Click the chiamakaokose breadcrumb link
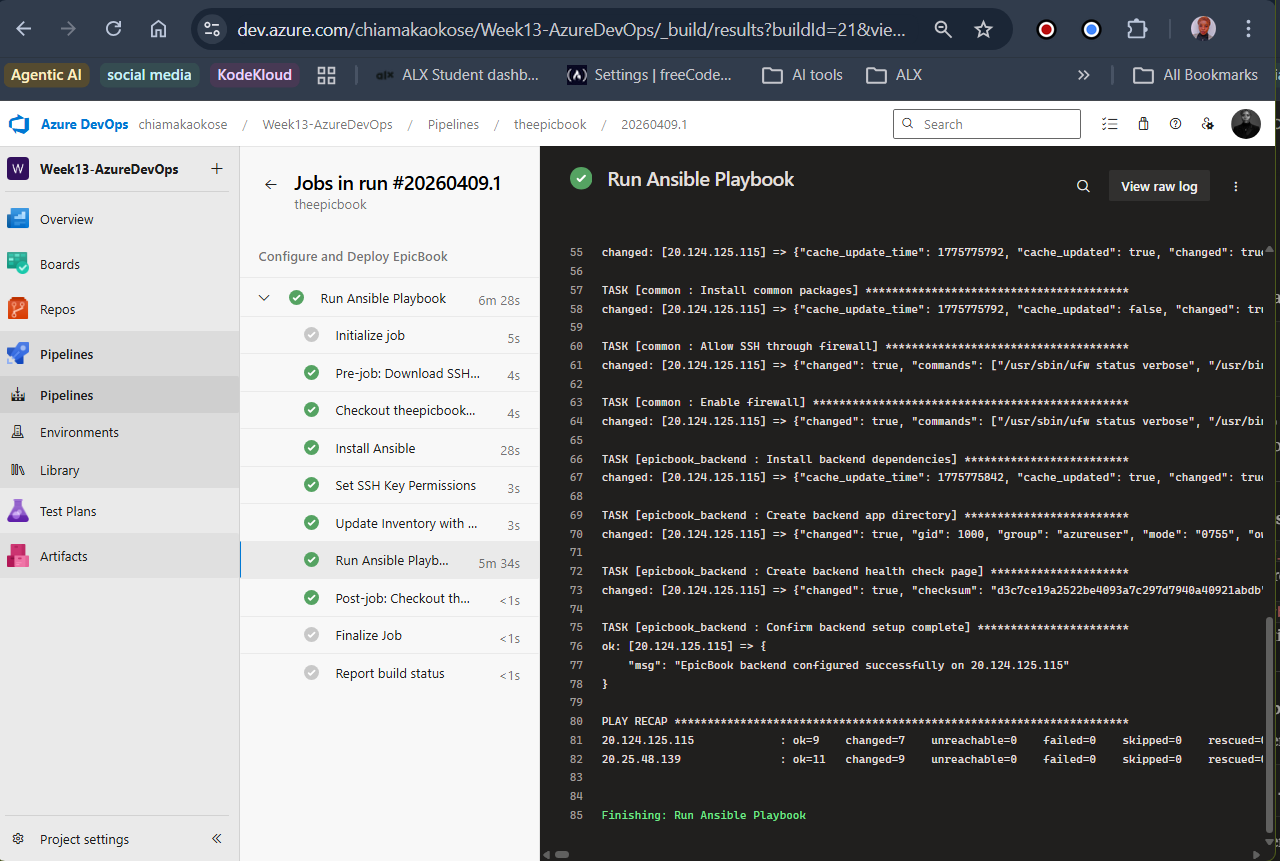The height and width of the screenshot is (861, 1280). pyautogui.click(x=183, y=125)
